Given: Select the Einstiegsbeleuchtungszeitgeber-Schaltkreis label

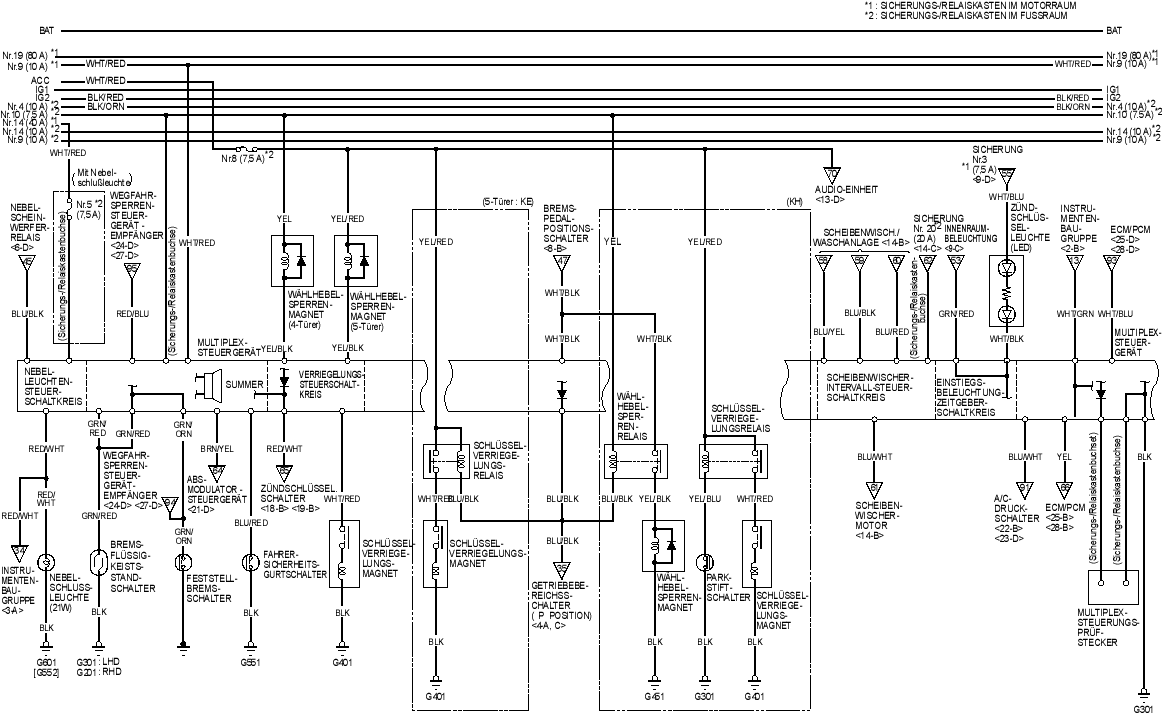Looking at the screenshot, I should click(965, 396).
